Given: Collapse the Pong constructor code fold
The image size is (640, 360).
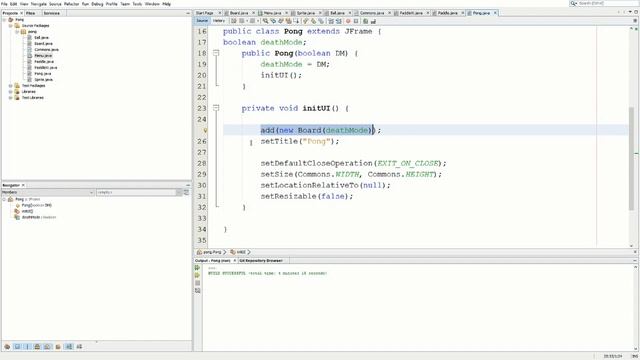Looking at the screenshot, I should (216, 53).
